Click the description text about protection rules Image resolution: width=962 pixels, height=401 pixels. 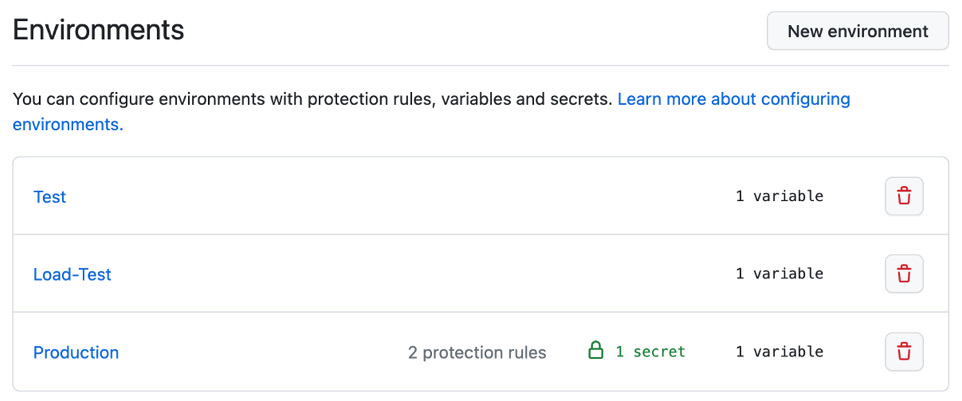pos(313,99)
